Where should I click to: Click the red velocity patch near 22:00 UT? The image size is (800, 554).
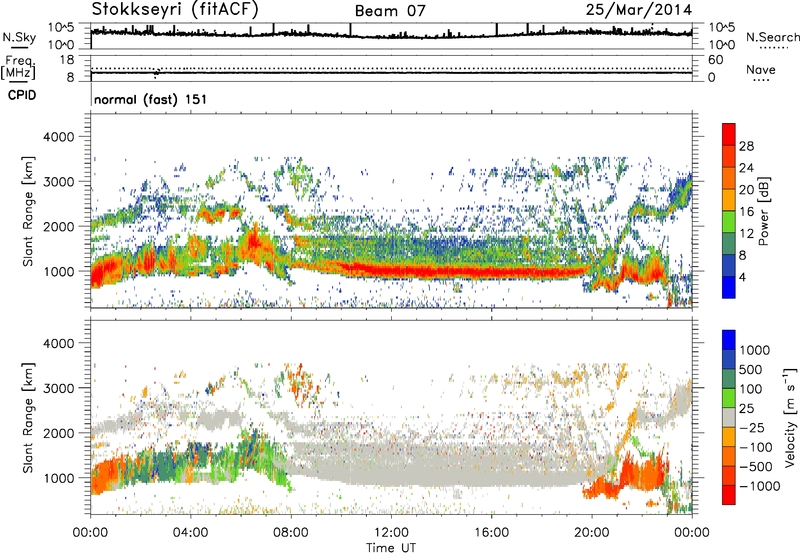[x=645, y=474]
